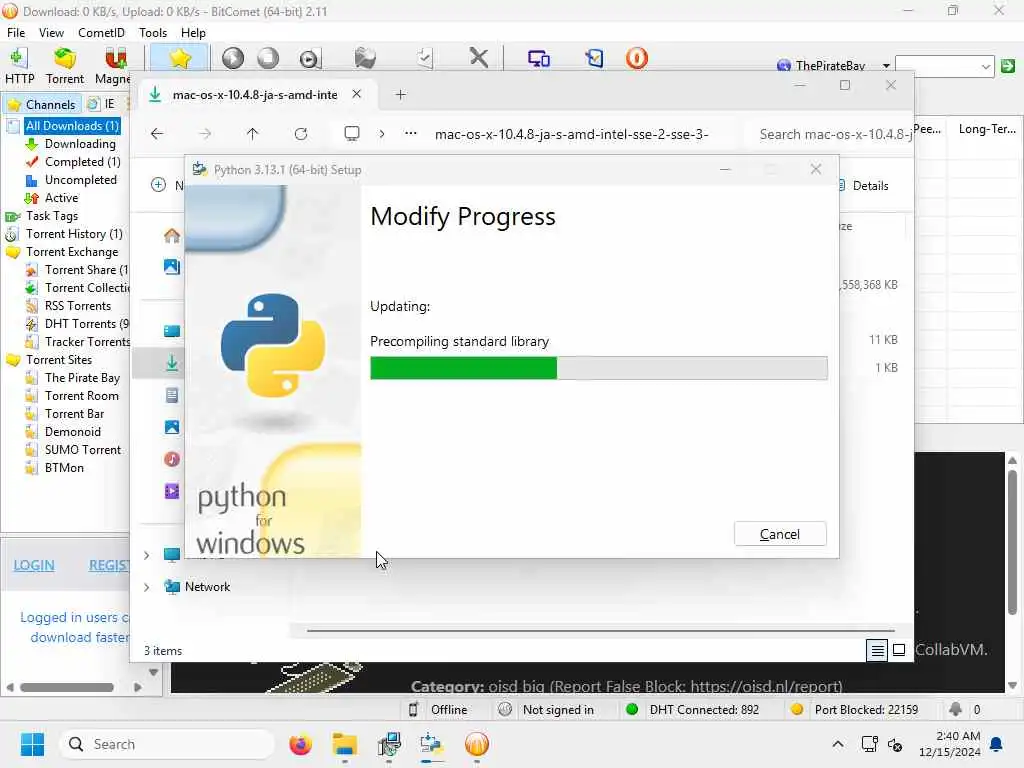The image size is (1024, 768).
Task: Click the Stop task toolbar icon
Action: (x=268, y=58)
